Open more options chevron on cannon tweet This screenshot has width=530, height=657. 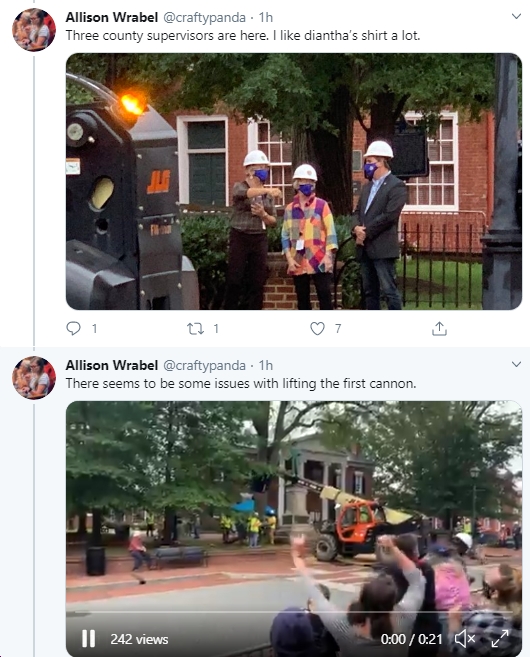click(x=516, y=364)
